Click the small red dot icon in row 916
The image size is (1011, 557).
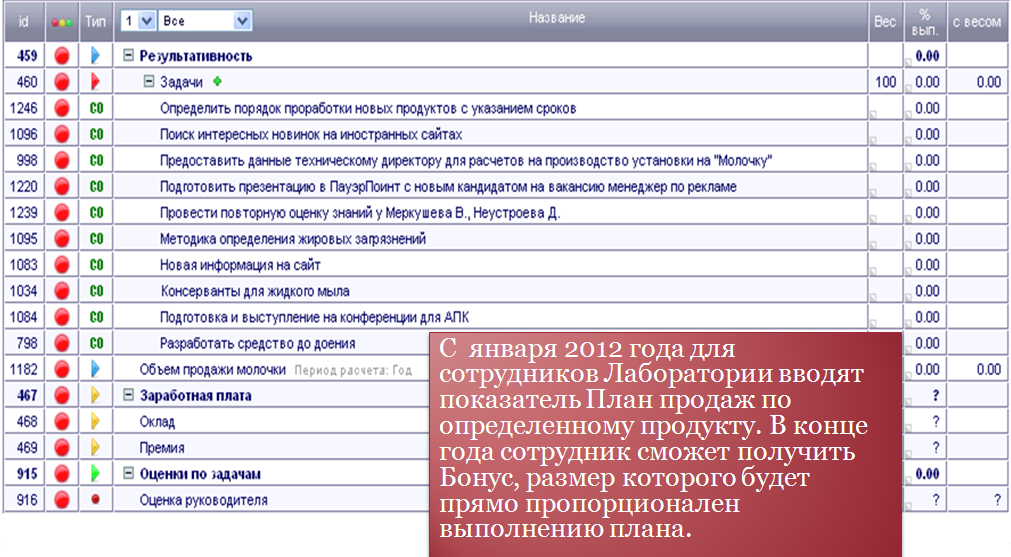tap(96, 499)
